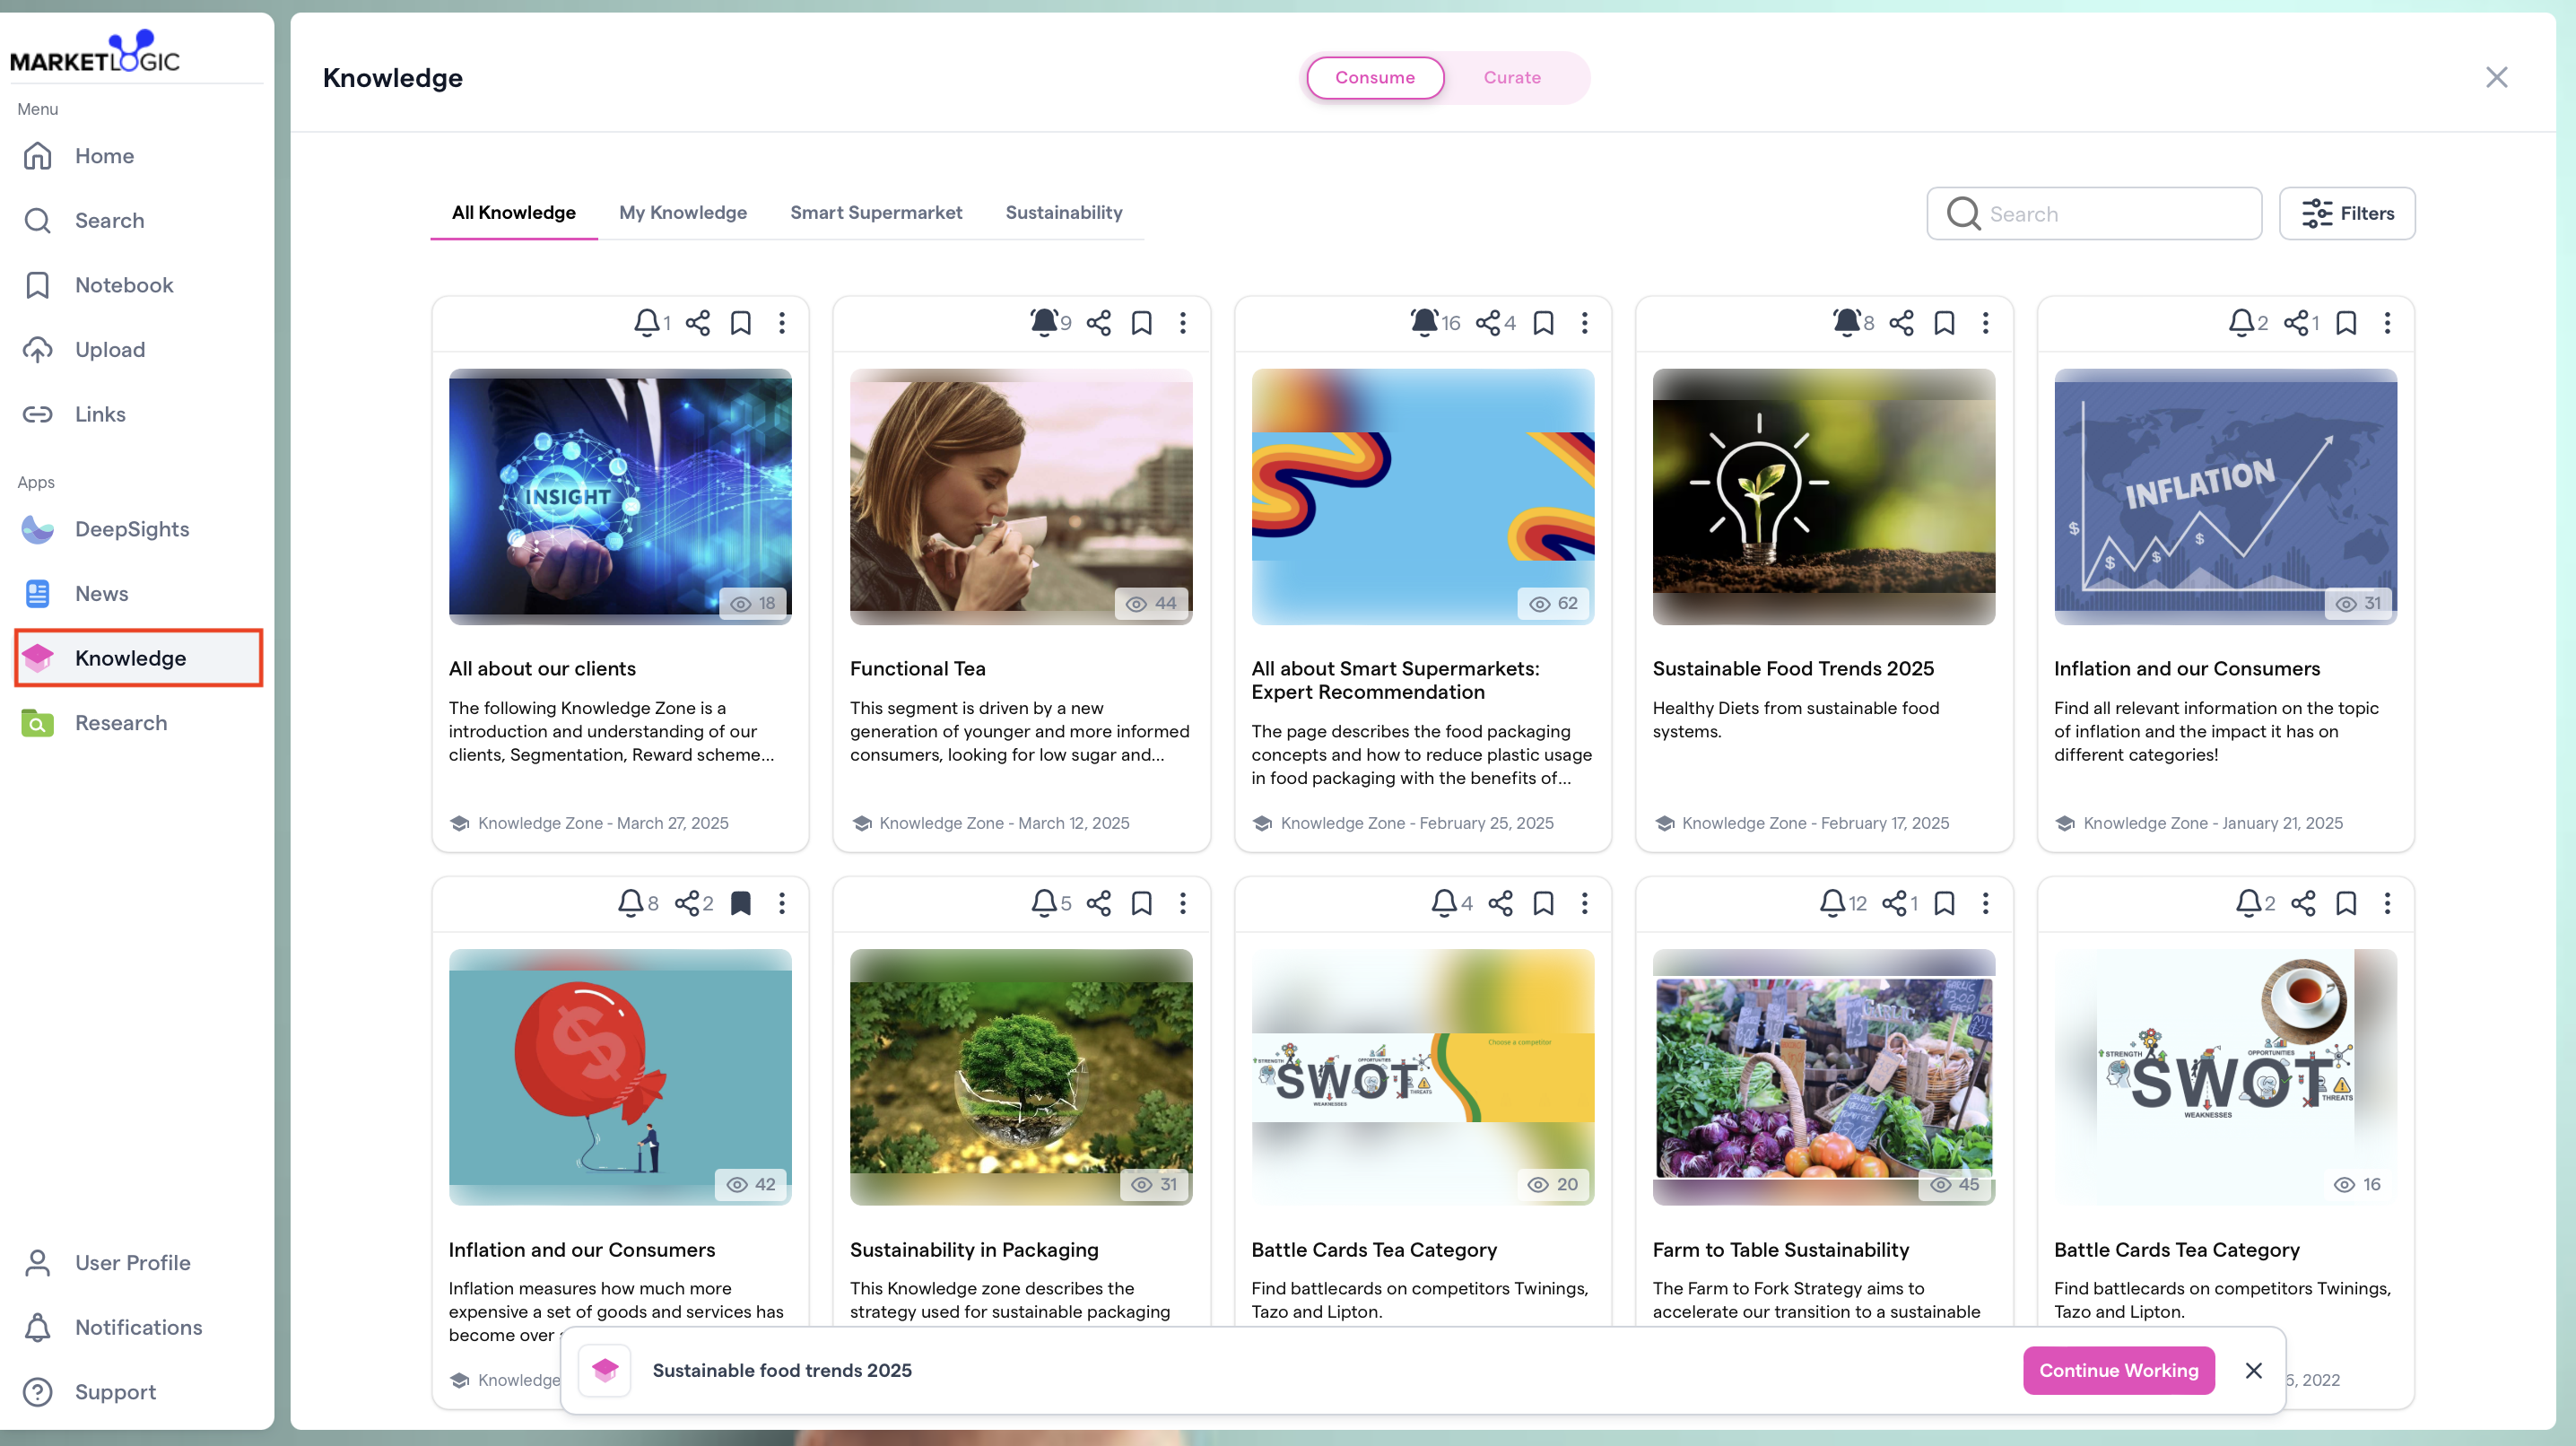Screen dimensions: 2576x1446
Task: Open more options on Functional Tea card
Action: (1183, 322)
